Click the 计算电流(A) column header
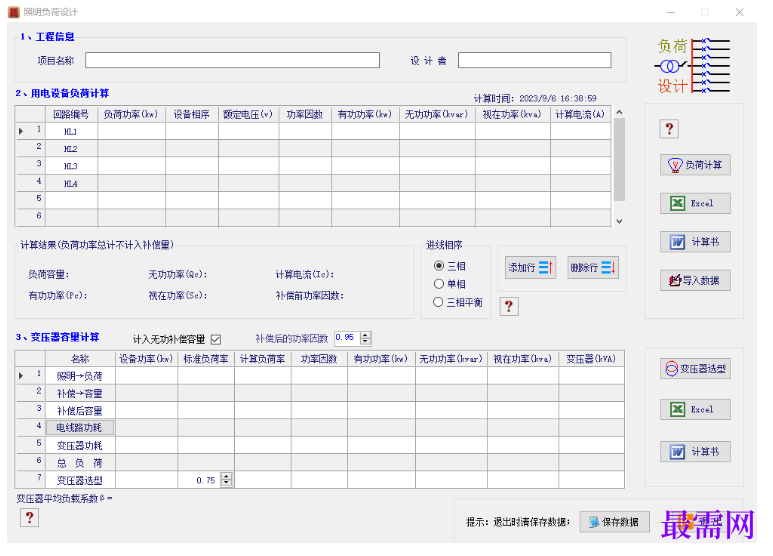This screenshot has height=556, width=773. [x=580, y=114]
